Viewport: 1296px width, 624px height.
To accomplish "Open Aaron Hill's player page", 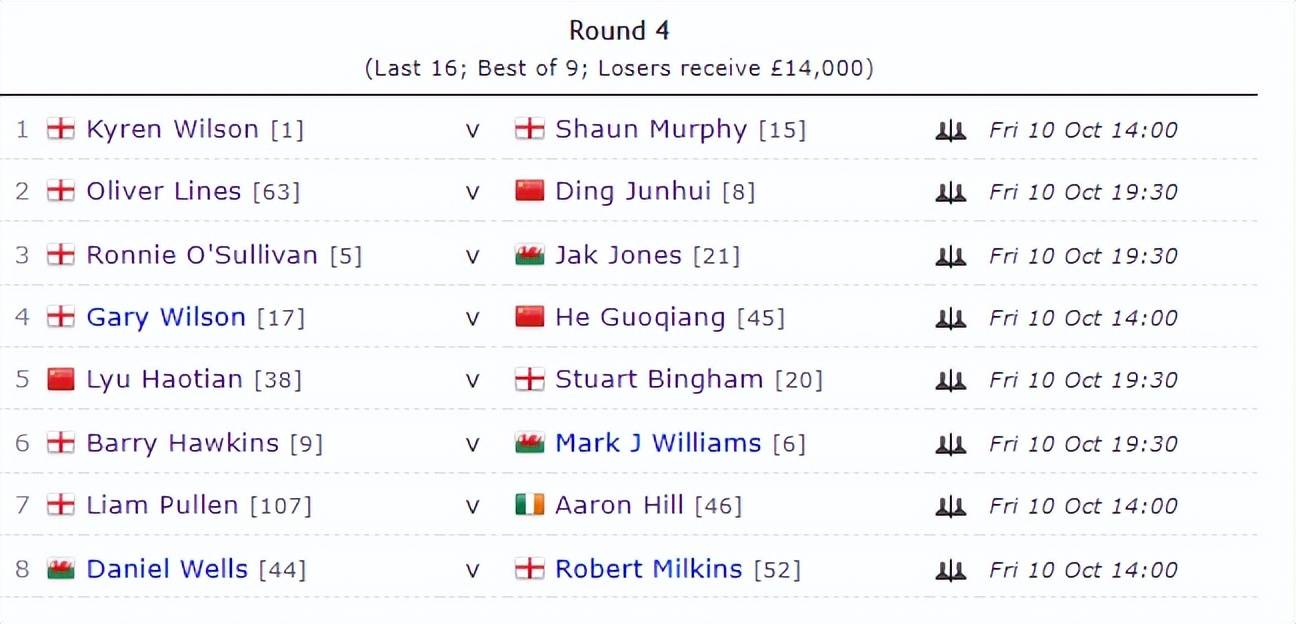I will click(x=619, y=505).
